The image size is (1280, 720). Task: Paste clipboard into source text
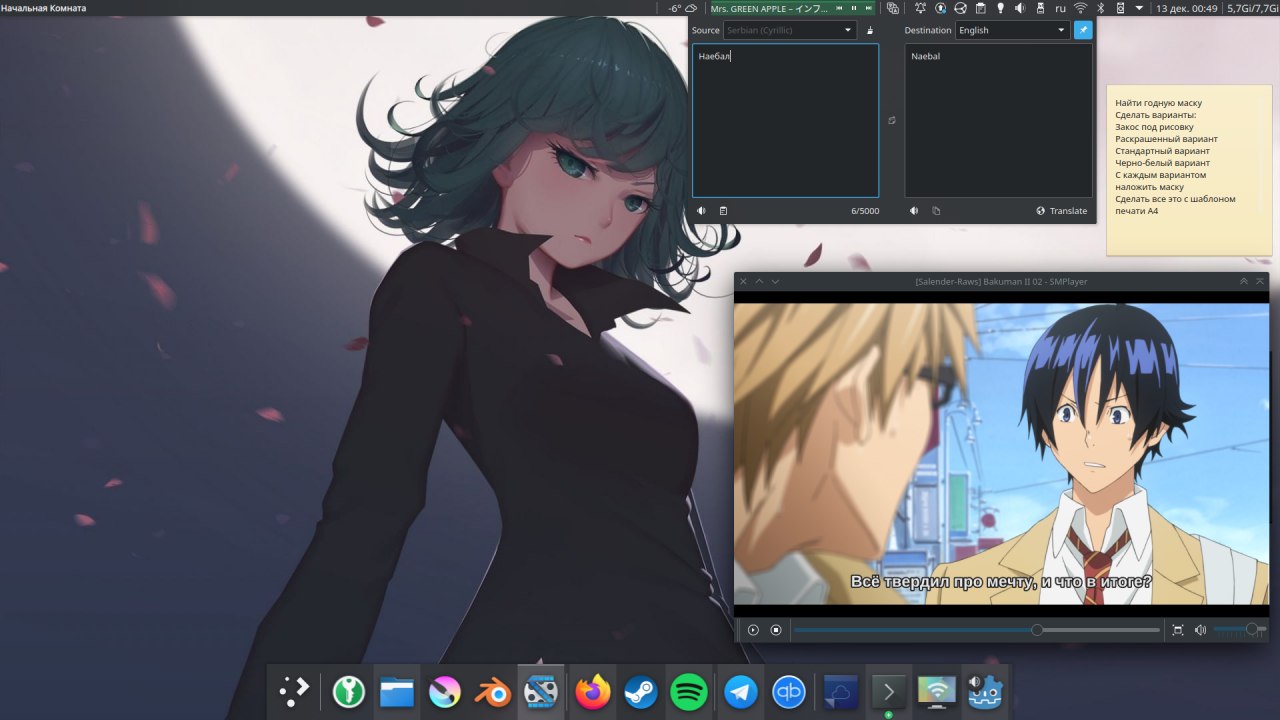pos(723,211)
